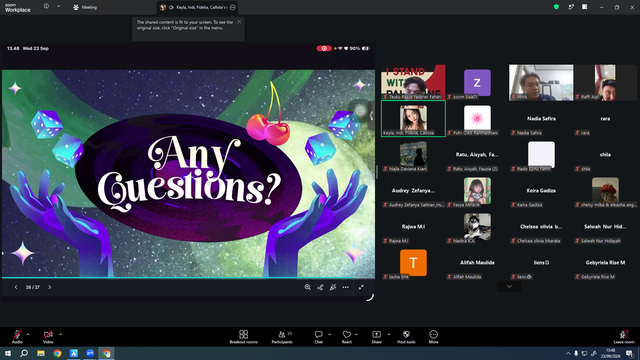Image resolution: width=640 pixels, height=360 pixels.
Task: Click the Nadia Safira participant tile
Action: pos(541,118)
